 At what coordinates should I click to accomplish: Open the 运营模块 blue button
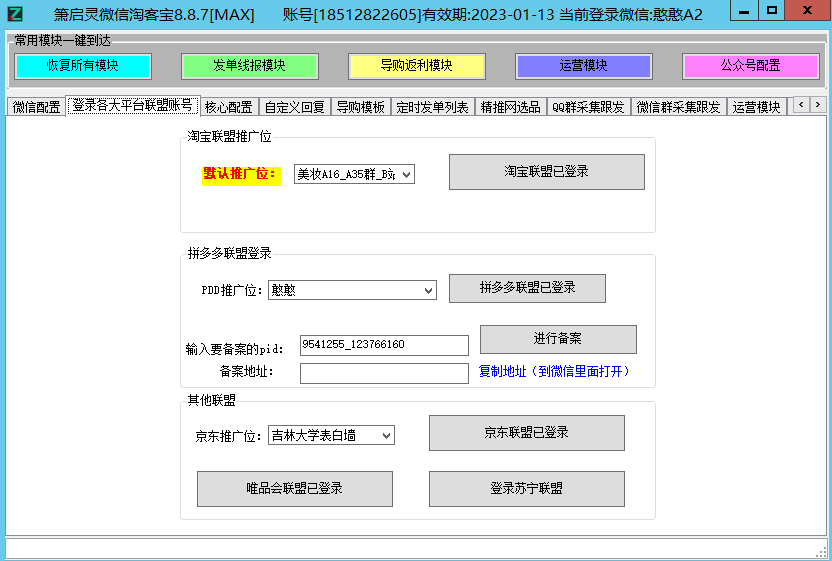pos(584,66)
